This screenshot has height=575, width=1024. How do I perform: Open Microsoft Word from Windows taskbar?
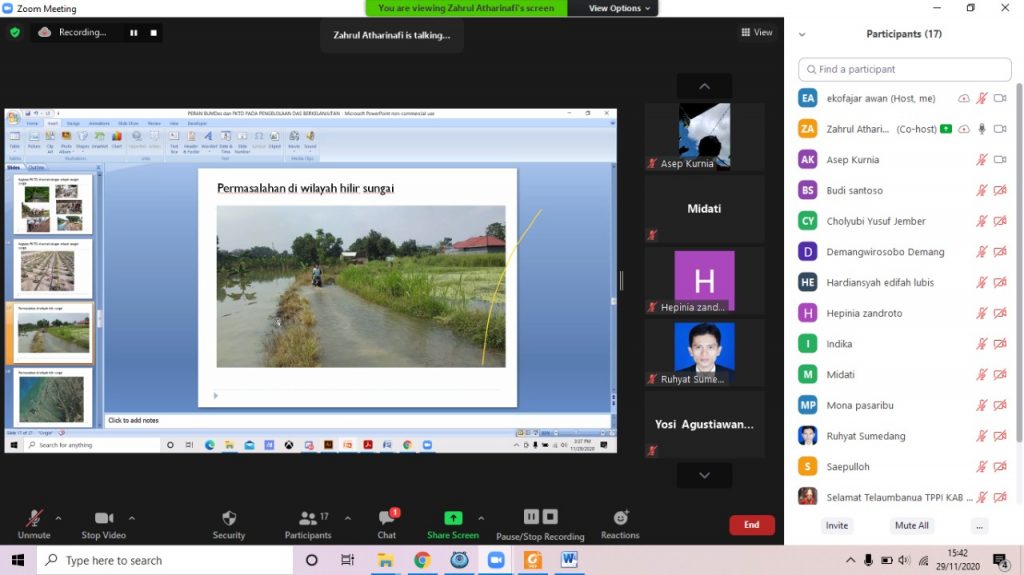point(569,560)
